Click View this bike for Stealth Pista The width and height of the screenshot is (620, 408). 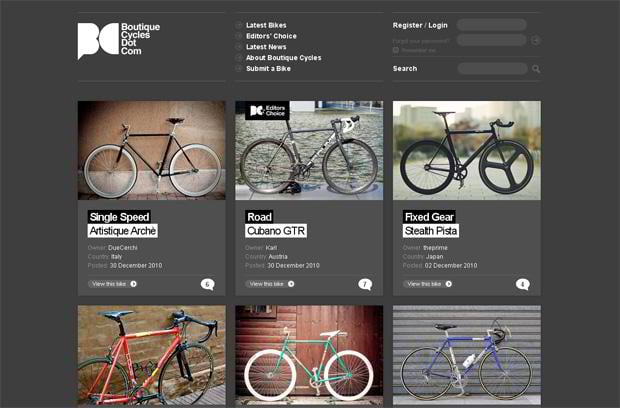(x=428, y=284)
